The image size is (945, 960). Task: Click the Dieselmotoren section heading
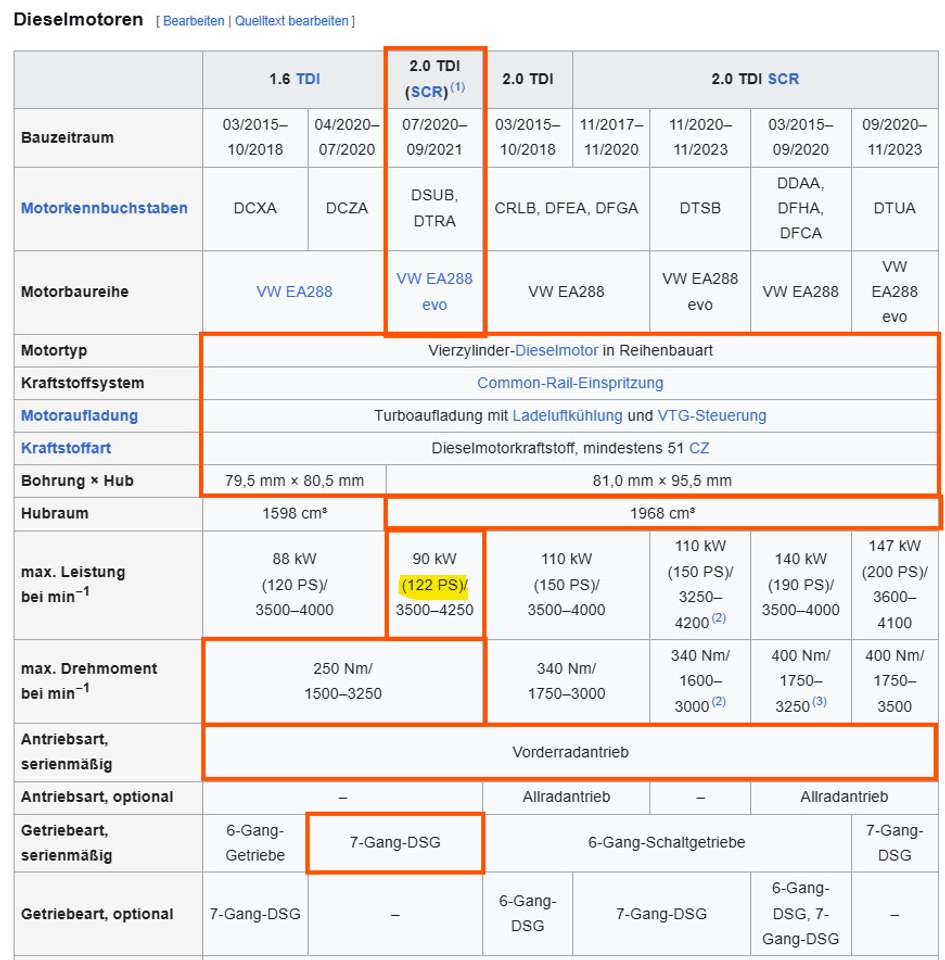(x=78, y=20)
